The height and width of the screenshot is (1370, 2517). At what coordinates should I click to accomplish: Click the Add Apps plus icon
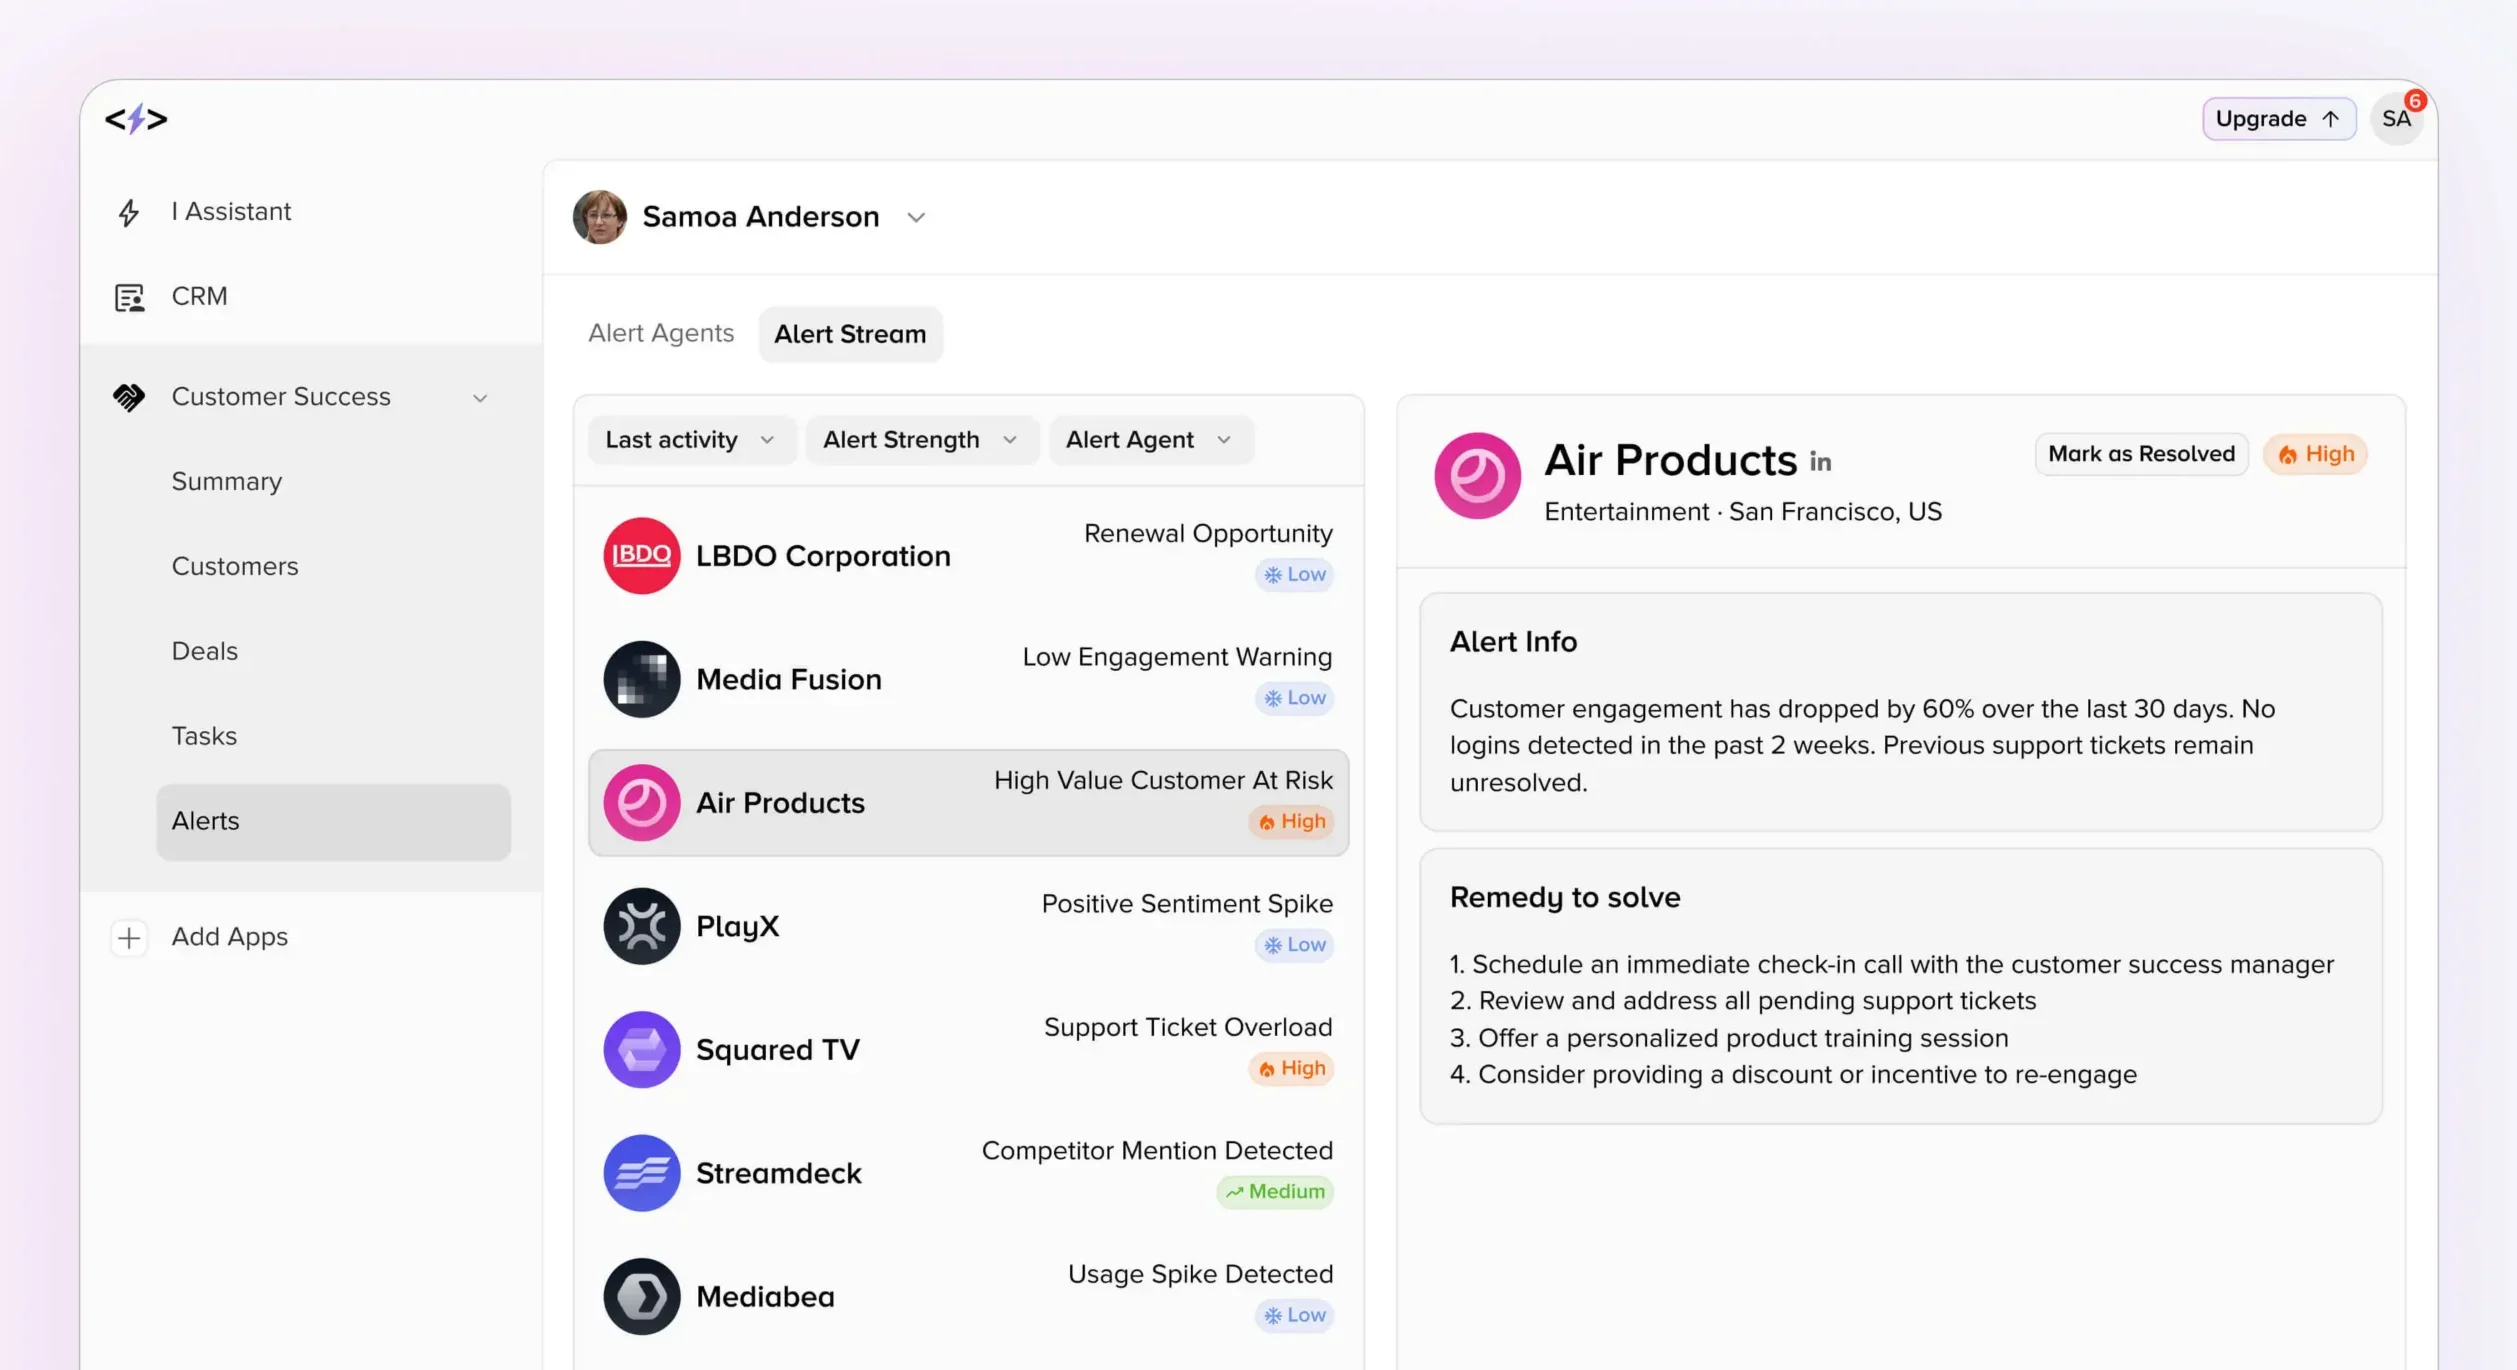[x=129, y=938]
